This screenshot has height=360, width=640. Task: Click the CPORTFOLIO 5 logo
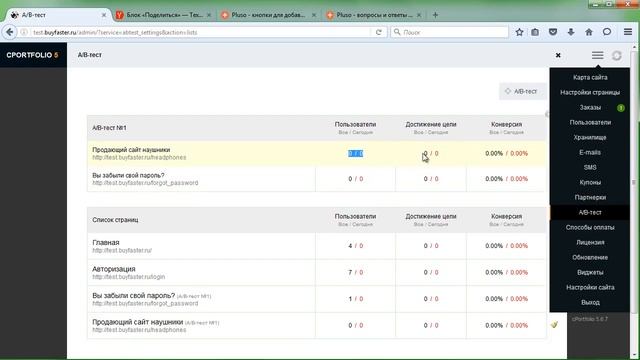(32, 55)
